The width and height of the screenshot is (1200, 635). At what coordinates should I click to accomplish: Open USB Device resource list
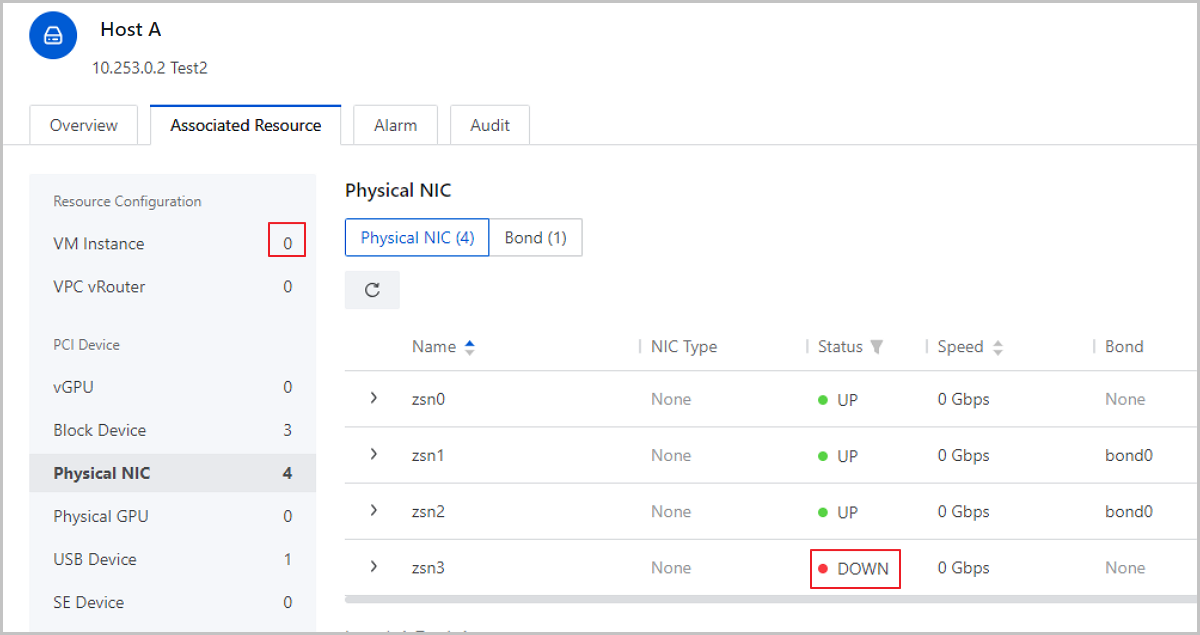coord(95,559)
